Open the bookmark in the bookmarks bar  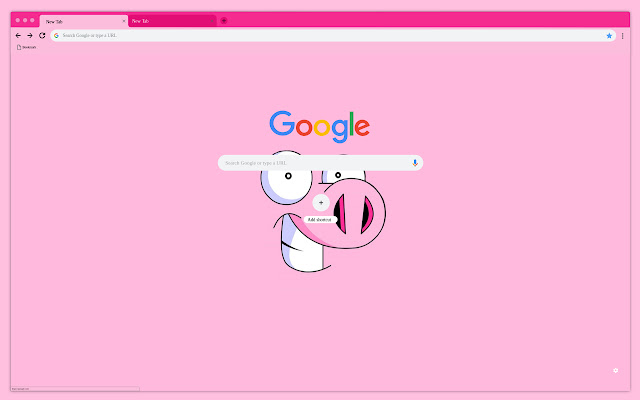pyautogui.click(x=27, y=47)
